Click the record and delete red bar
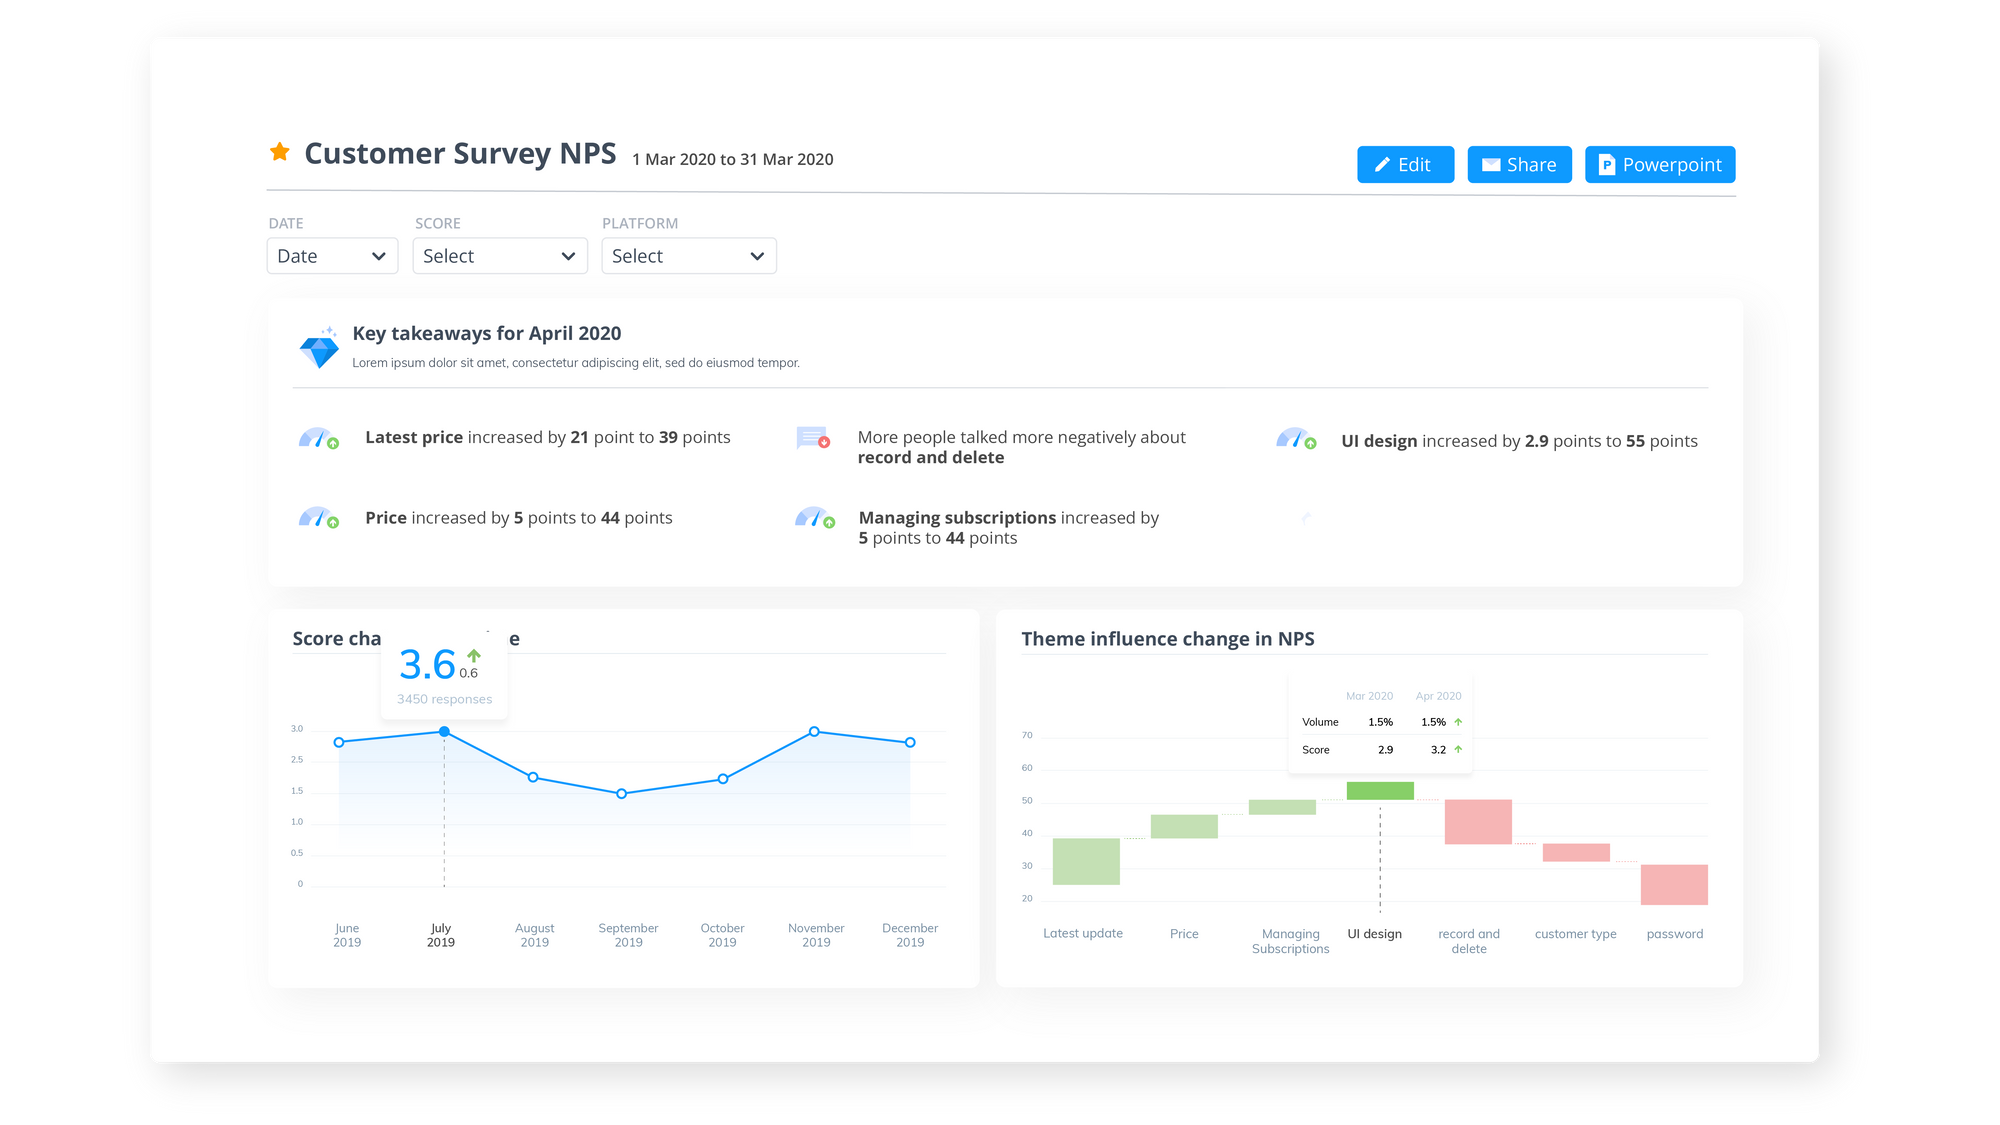Image resolution: width=2000 pixels, height=1125 pixels. coord(1478,822)
